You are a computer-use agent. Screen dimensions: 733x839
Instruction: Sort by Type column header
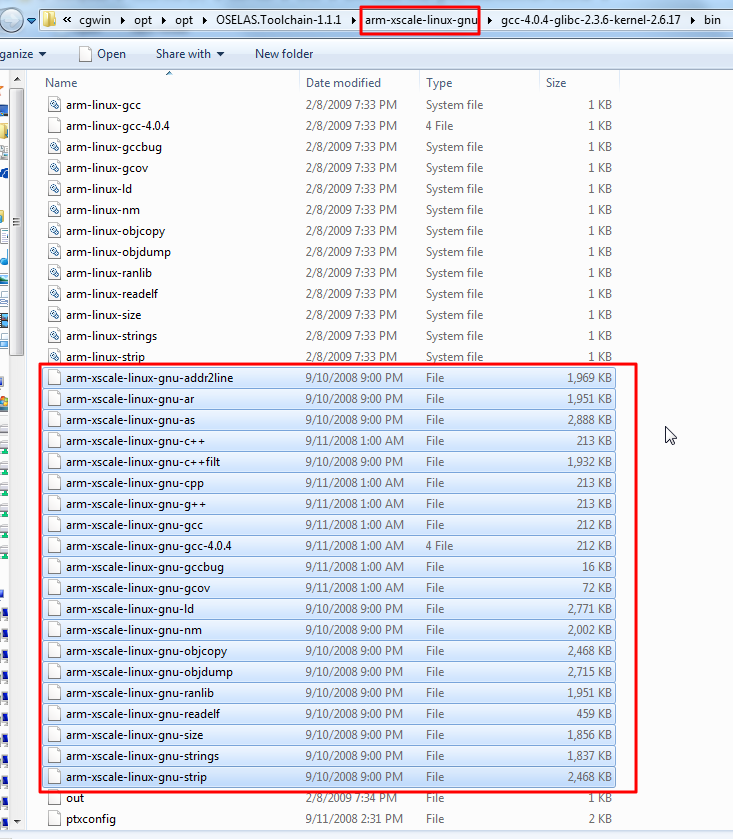click(x=479, y=83)
